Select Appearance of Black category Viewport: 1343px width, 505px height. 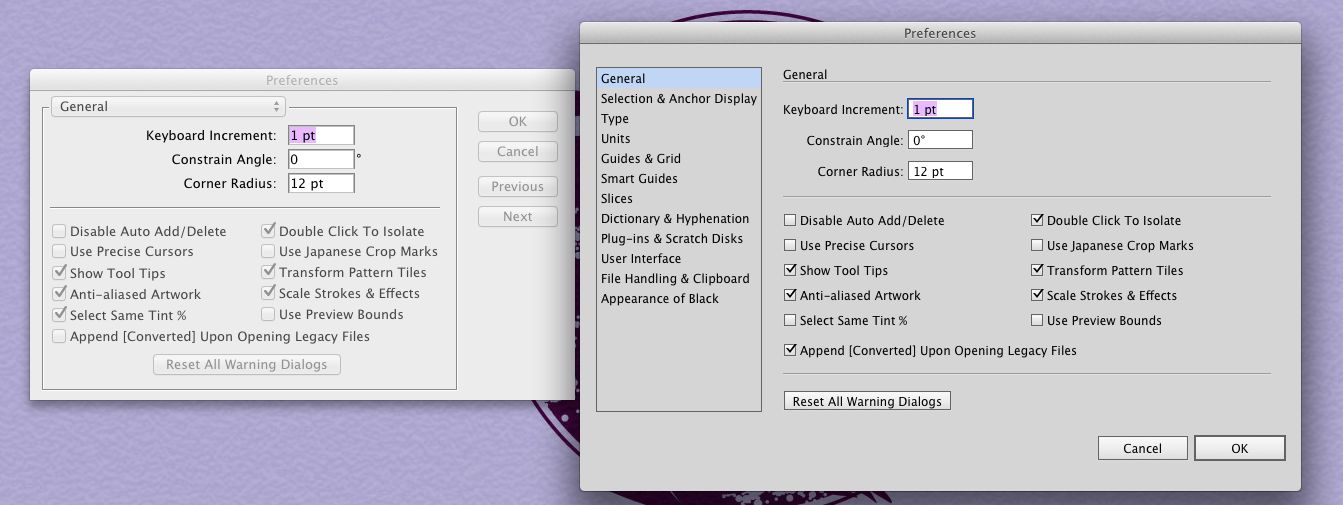[x=659, y=299]
